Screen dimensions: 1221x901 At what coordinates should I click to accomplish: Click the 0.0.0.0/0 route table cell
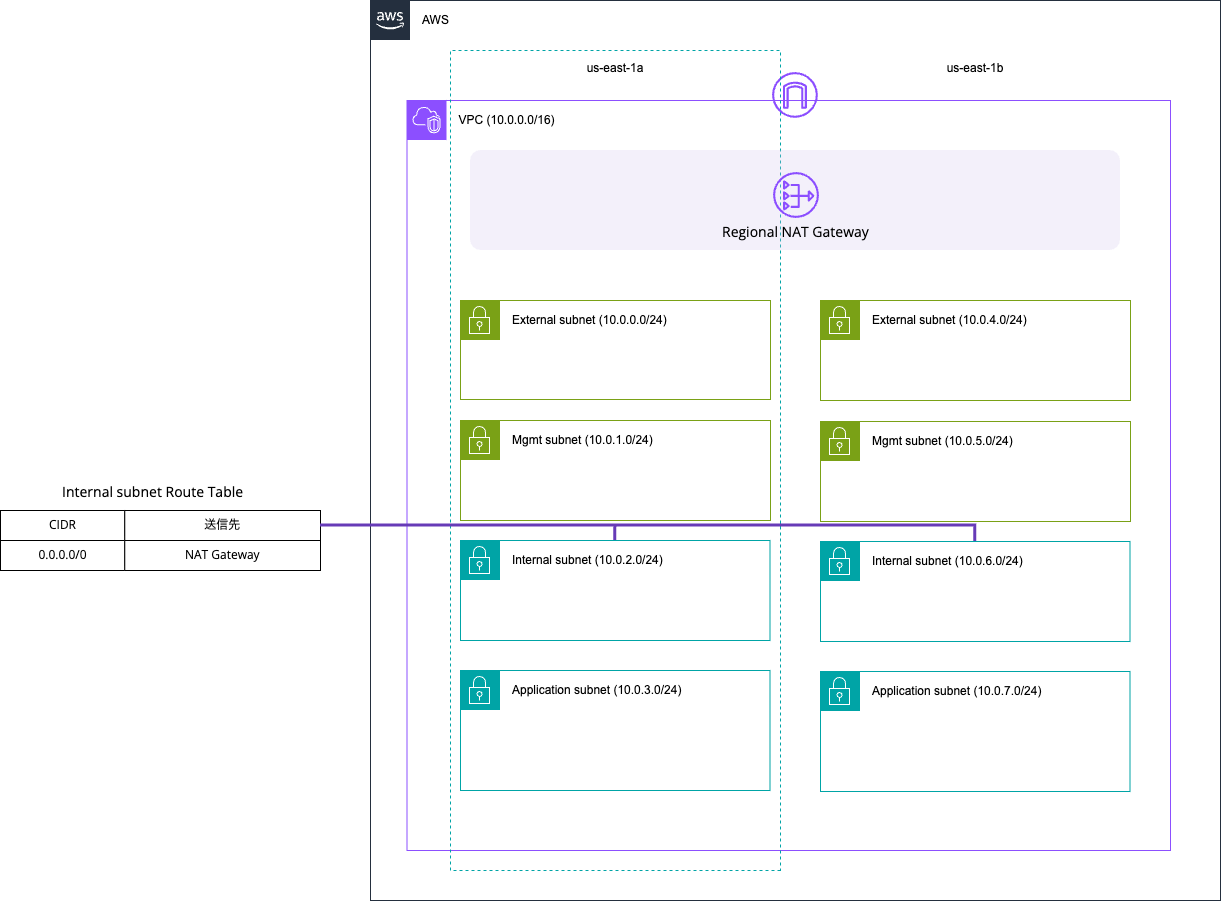(62, 555)
